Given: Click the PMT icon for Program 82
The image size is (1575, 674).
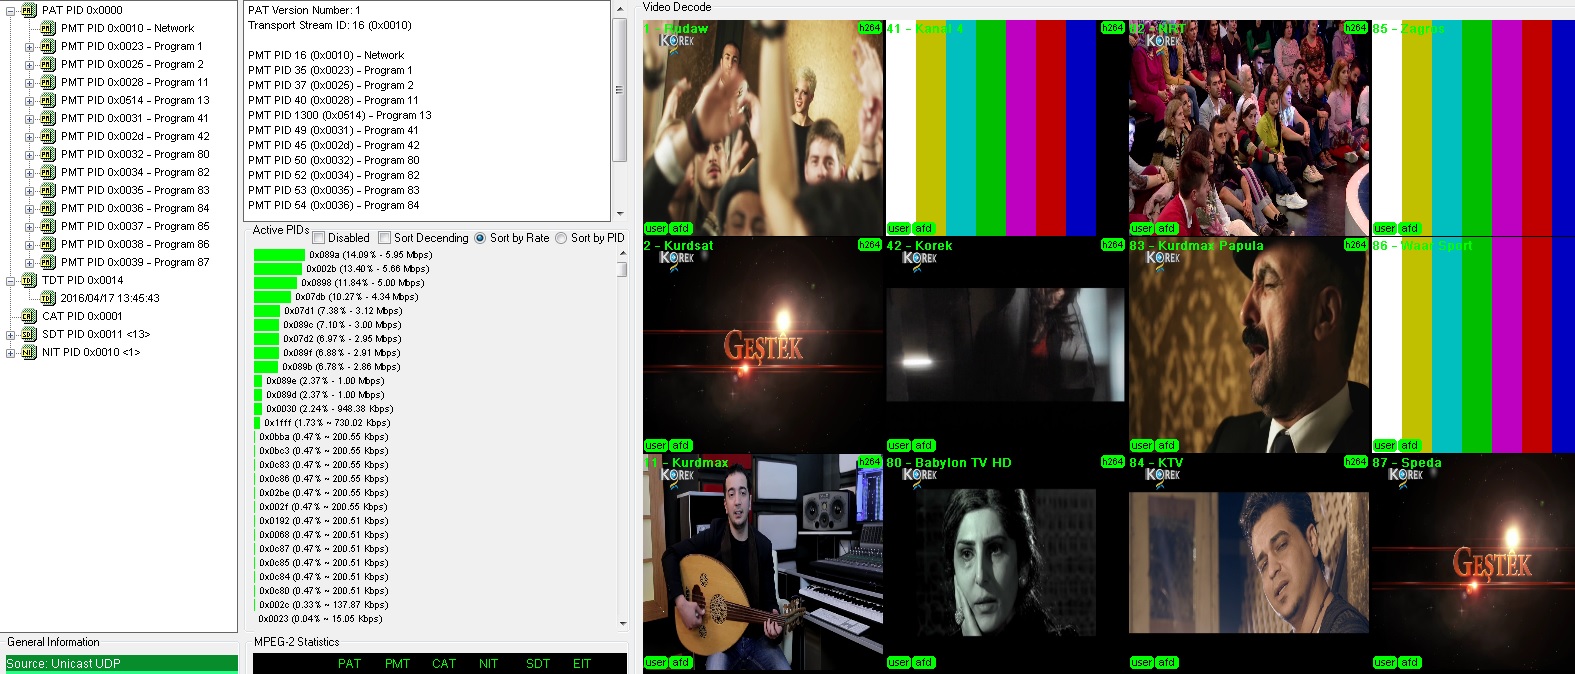Looking at the screenshot, I should point(47,172).
